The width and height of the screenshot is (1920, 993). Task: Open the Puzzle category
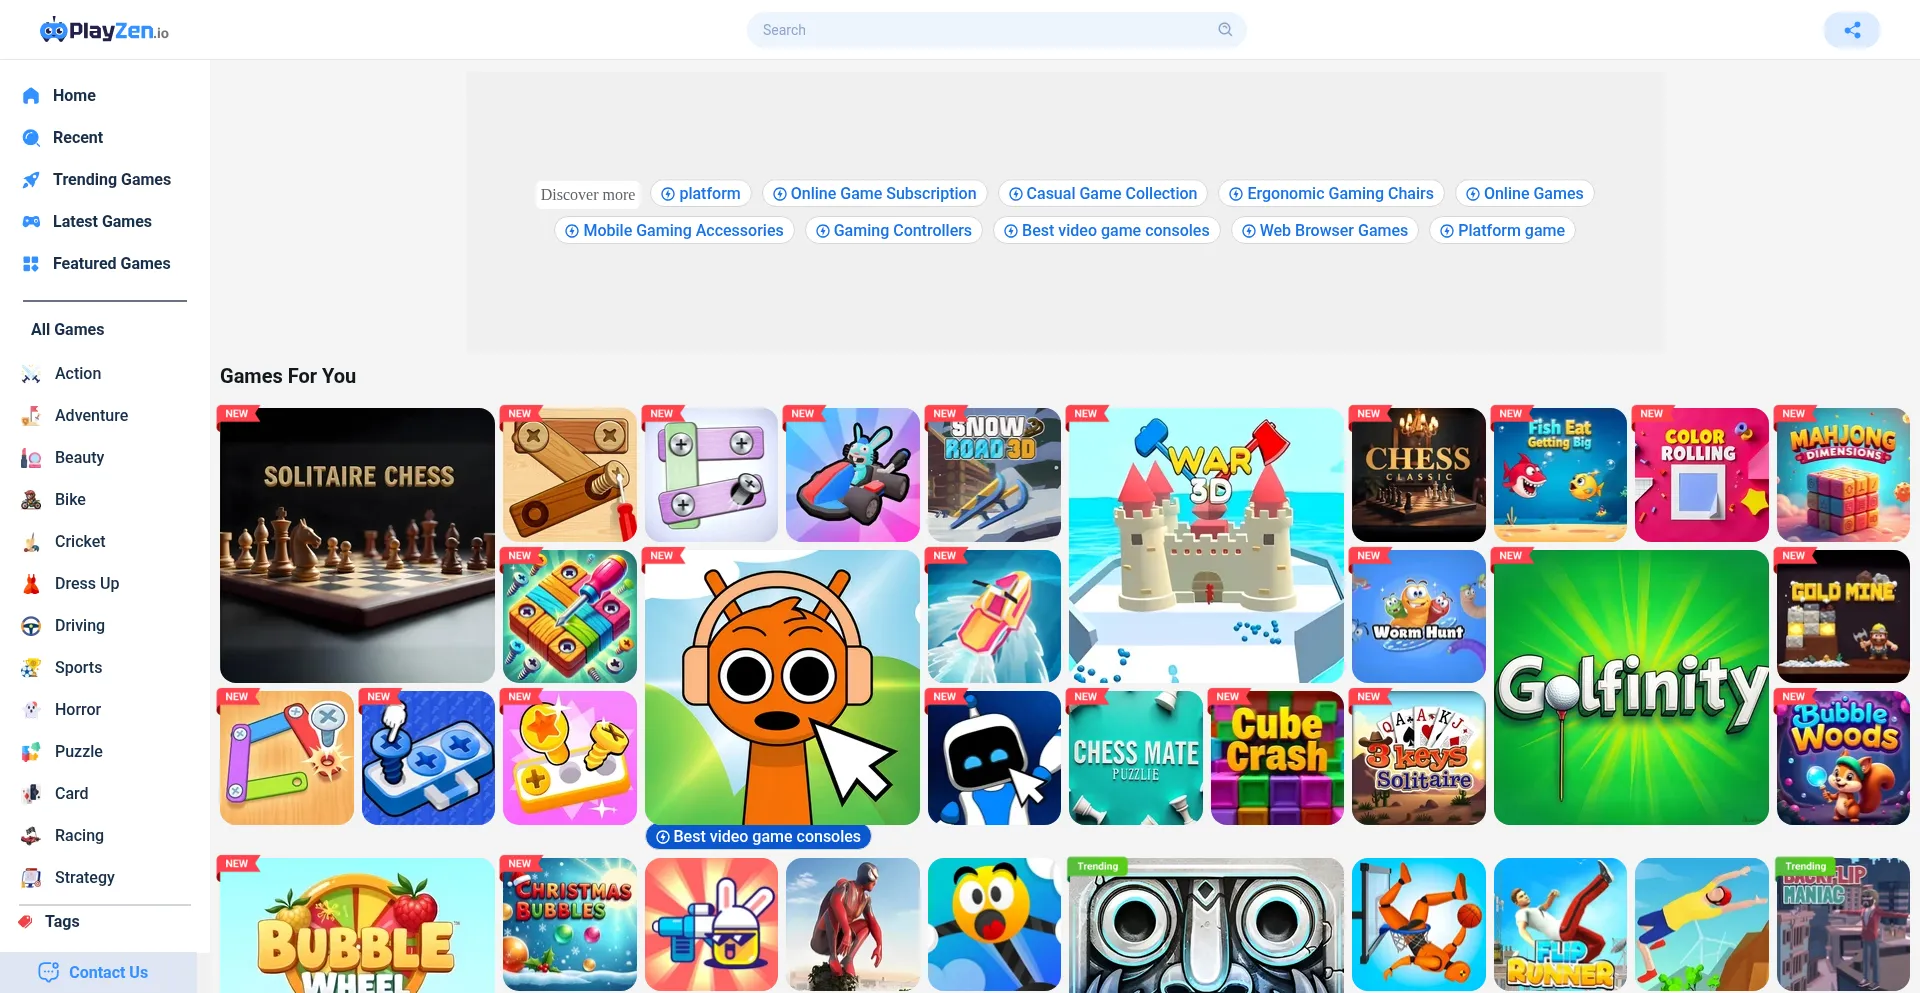pyautogui.click(x=78, y=752)
